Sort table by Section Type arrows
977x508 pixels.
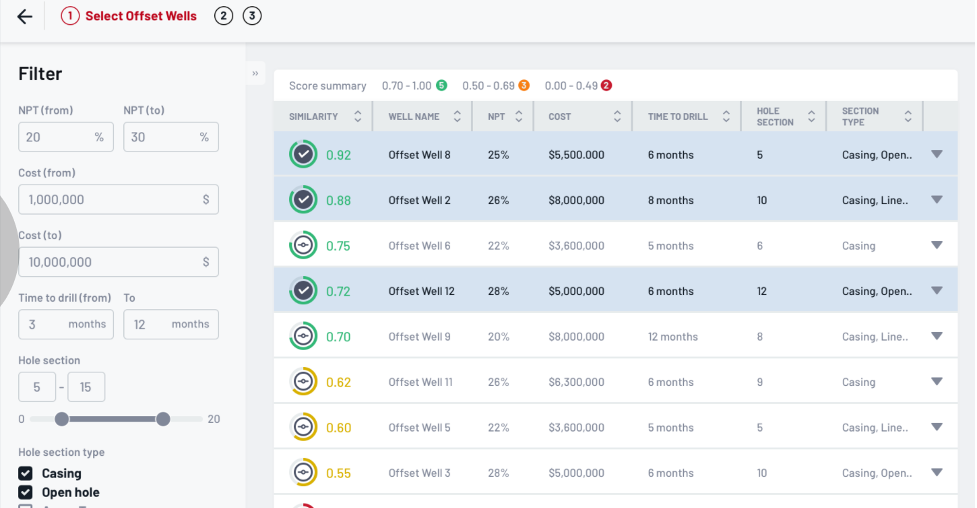[x=908, y=117]
